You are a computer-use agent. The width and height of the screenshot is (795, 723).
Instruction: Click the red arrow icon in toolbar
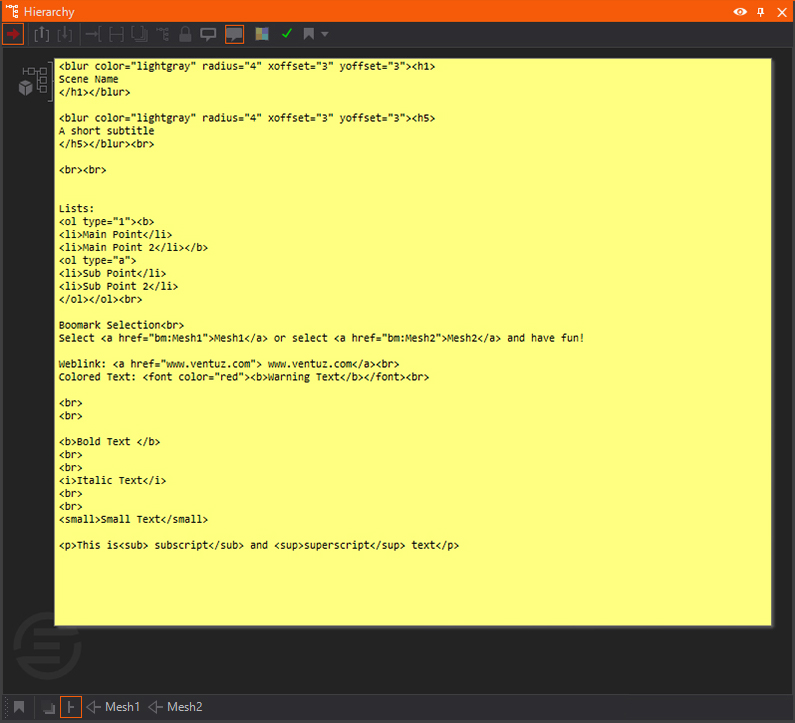coord(13,34)
